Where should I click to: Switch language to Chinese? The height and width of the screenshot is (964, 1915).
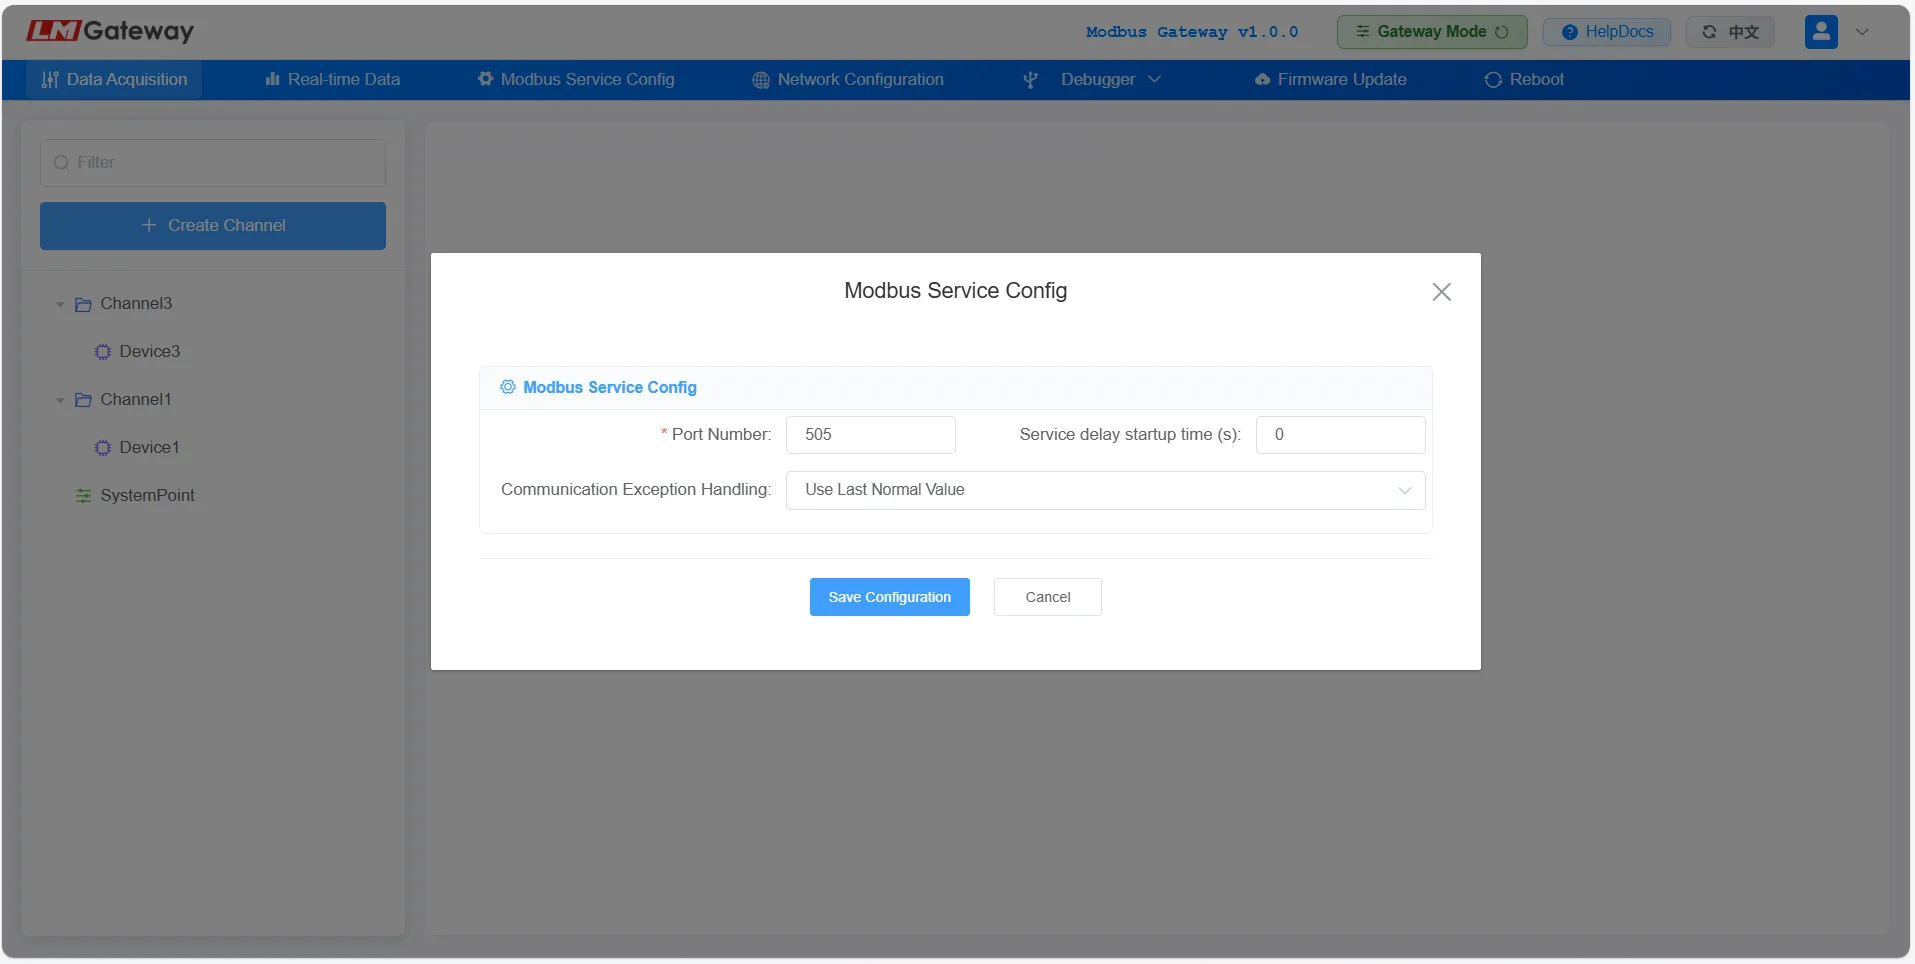click(1730, 32)
